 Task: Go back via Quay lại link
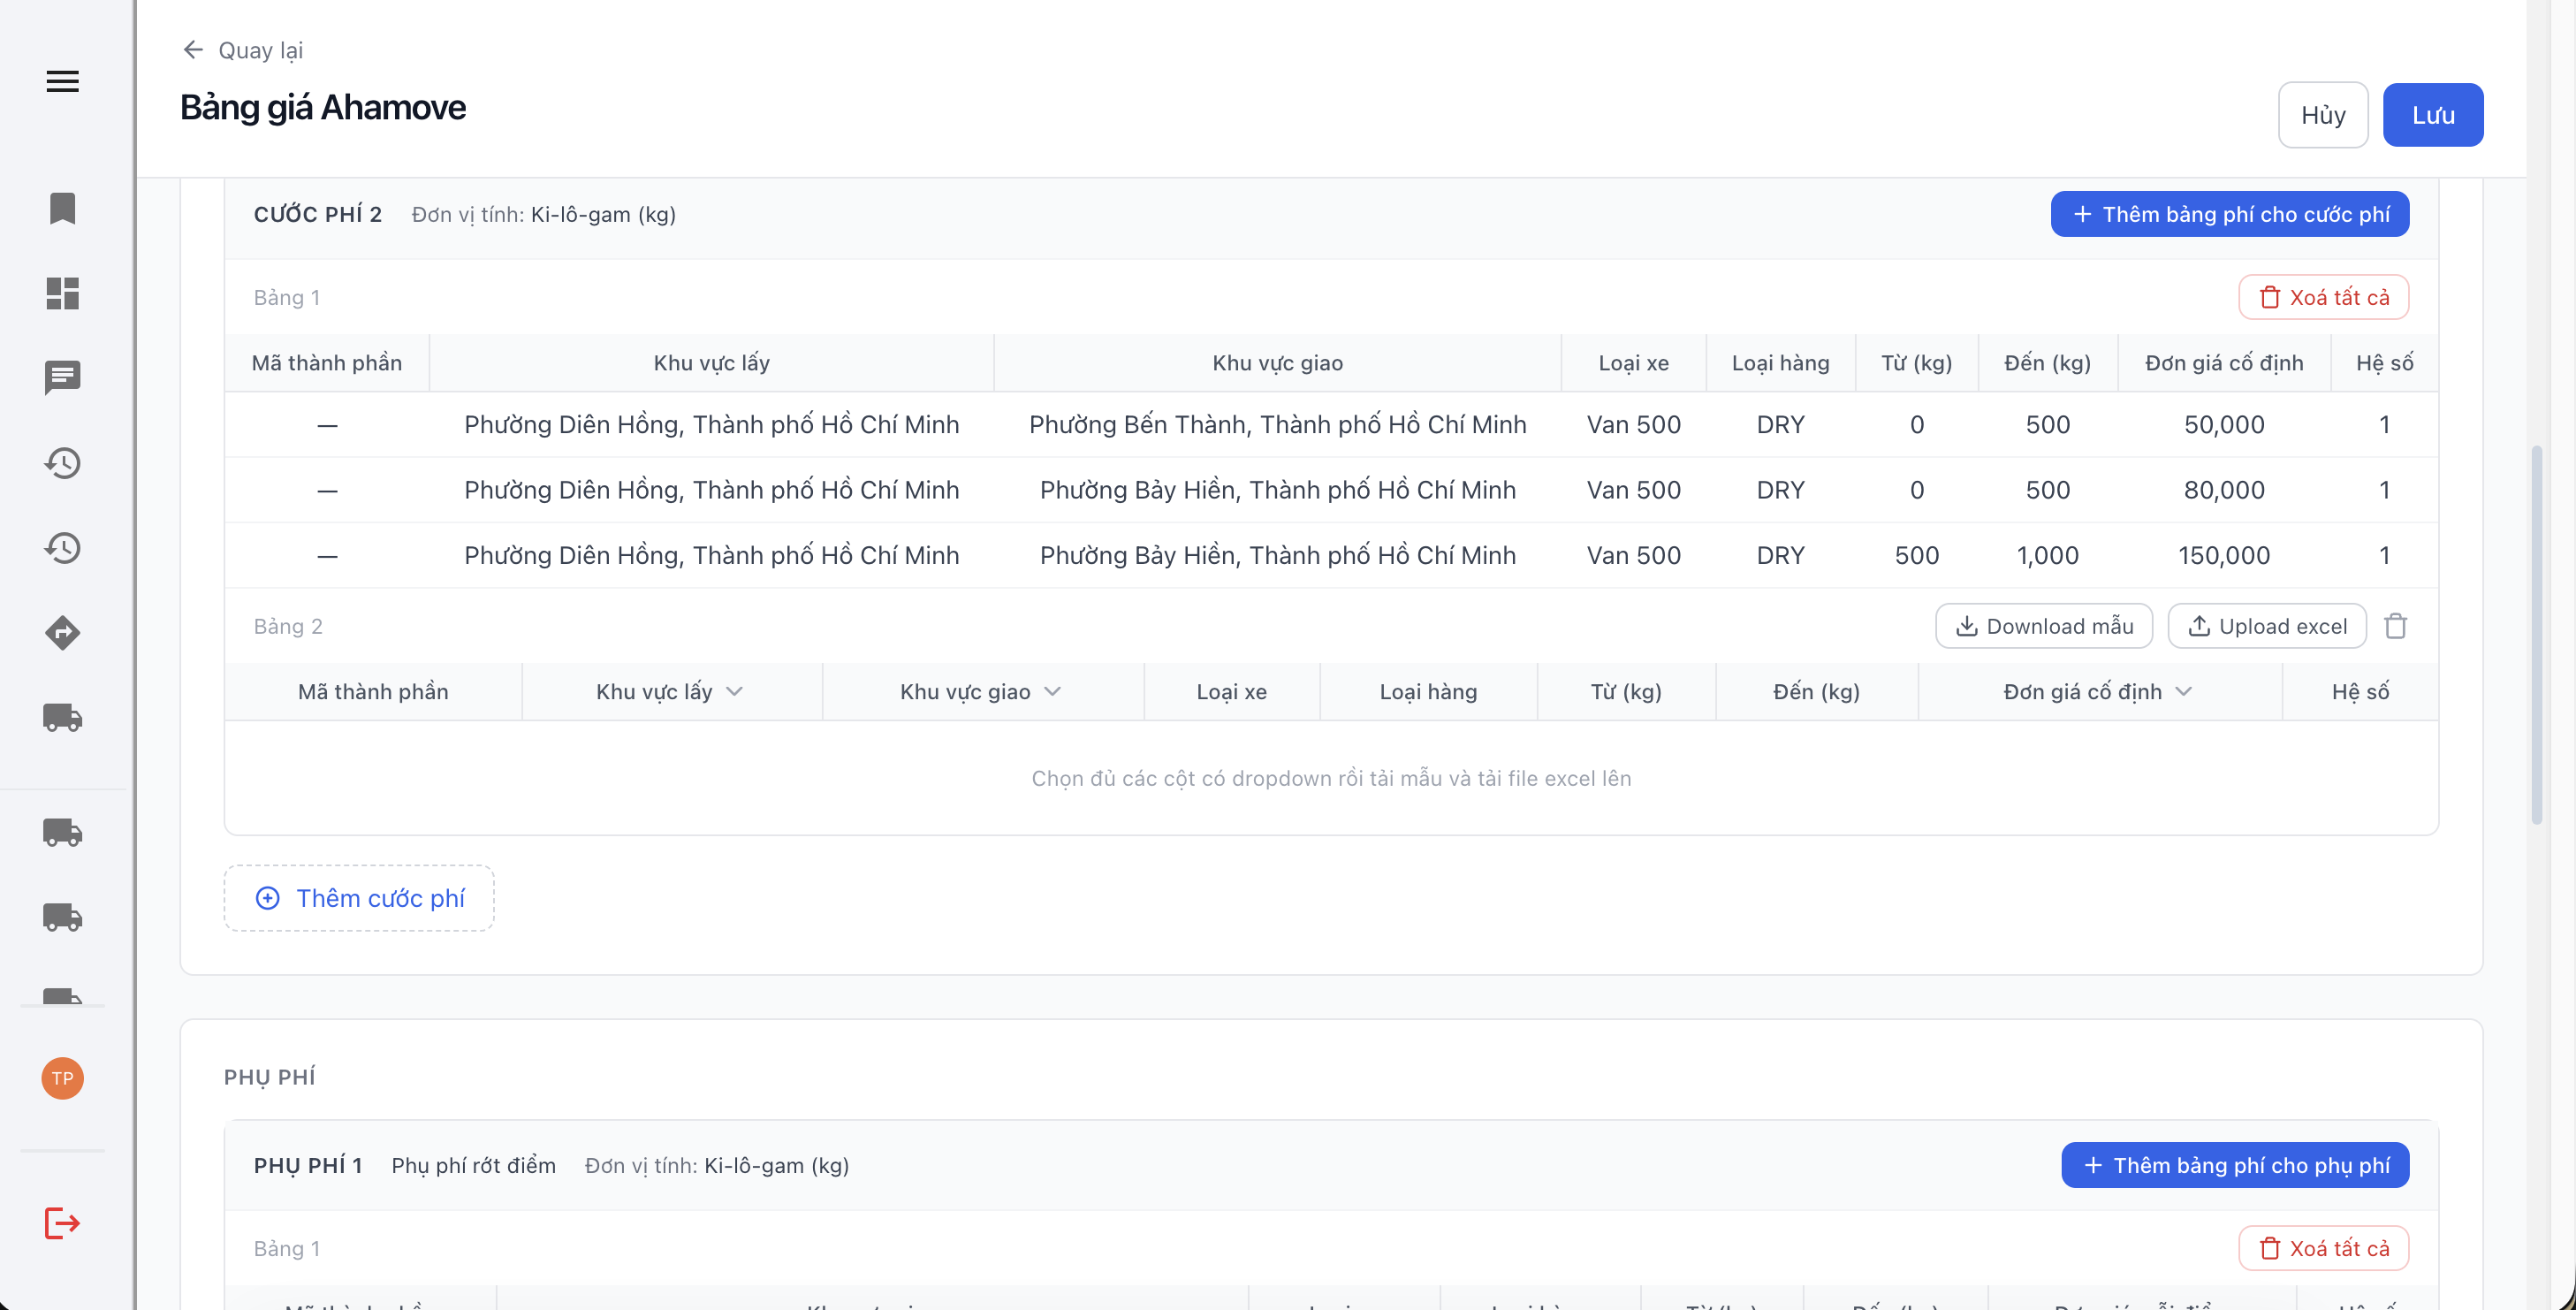(x=243, y=50)
